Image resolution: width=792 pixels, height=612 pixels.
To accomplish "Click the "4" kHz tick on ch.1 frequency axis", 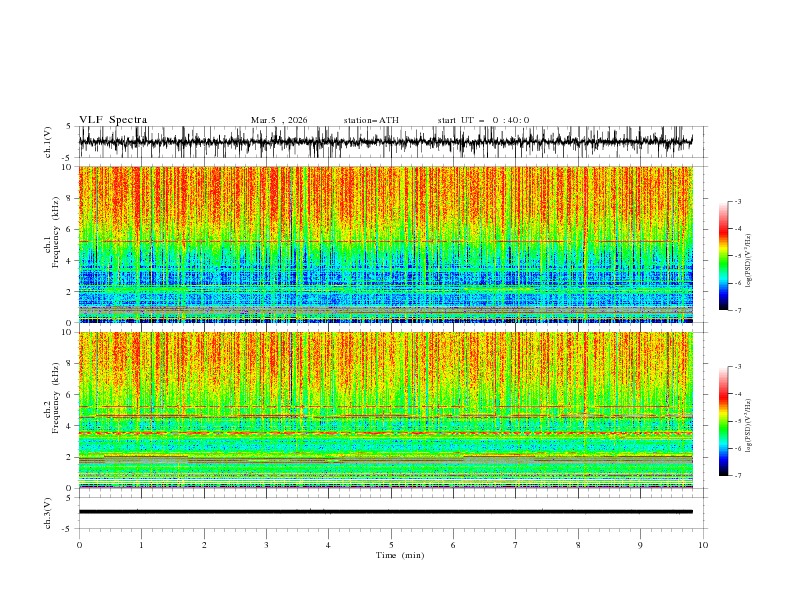I will pyautogui.click(x=69, y=261).
